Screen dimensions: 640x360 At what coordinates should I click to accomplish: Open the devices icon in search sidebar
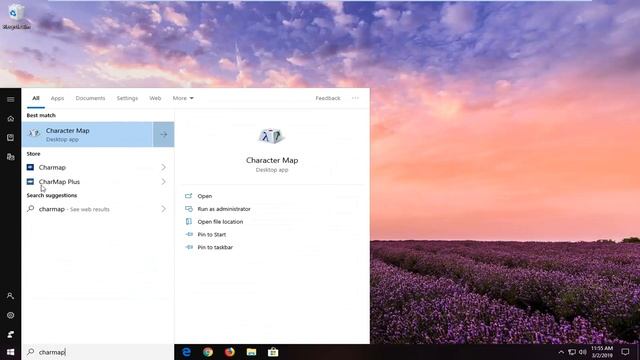11,157
